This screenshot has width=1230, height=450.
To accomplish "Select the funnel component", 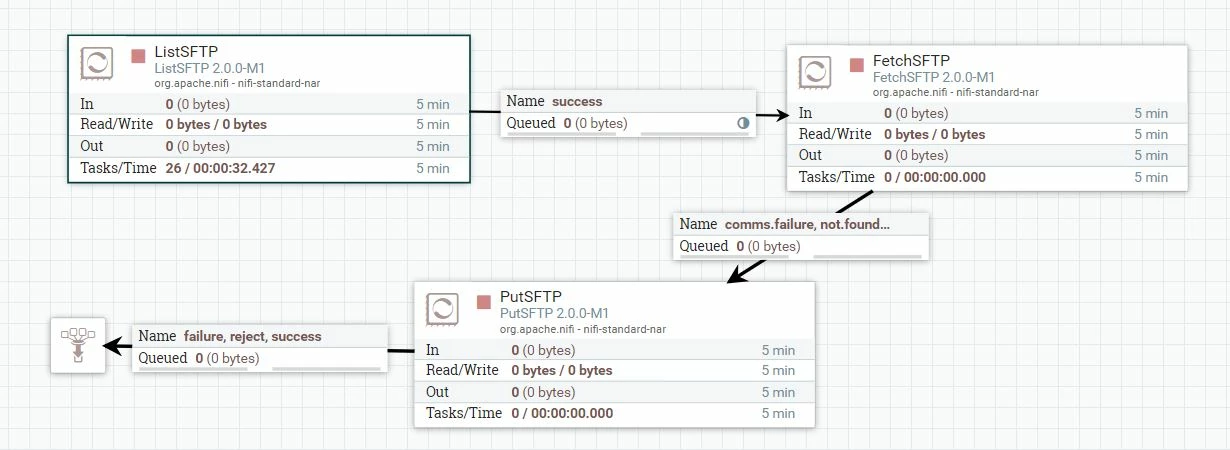I will click(78, 346).
